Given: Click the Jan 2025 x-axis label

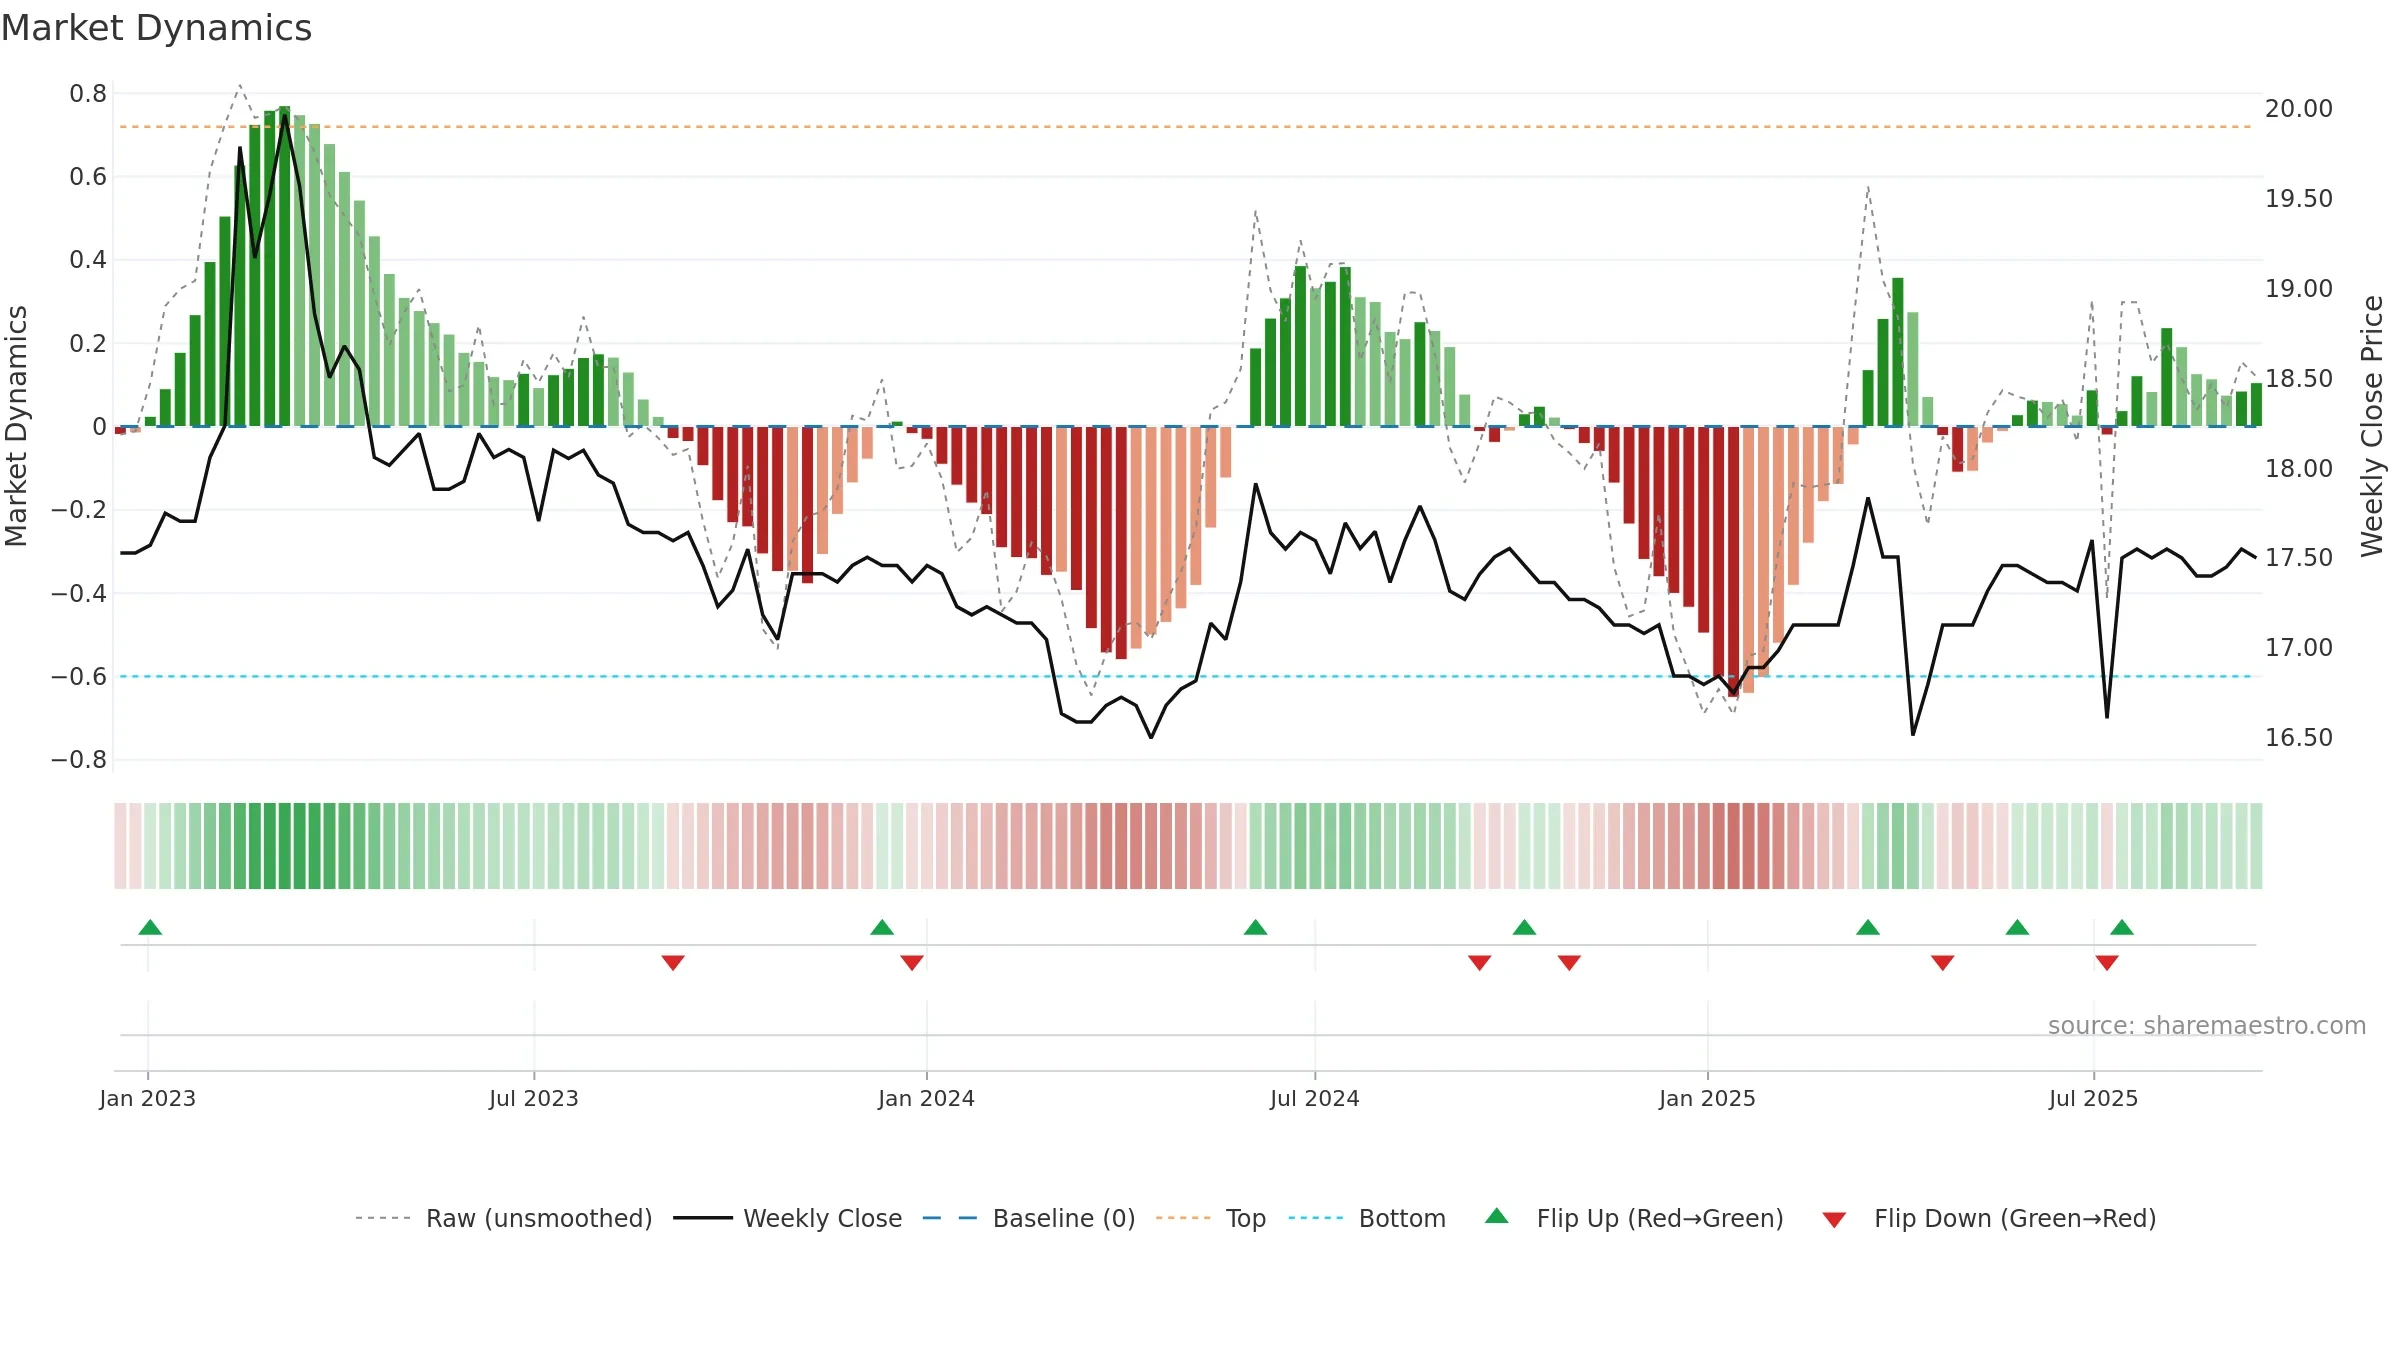Looking at the screenshot, I should point(1708,1098).
